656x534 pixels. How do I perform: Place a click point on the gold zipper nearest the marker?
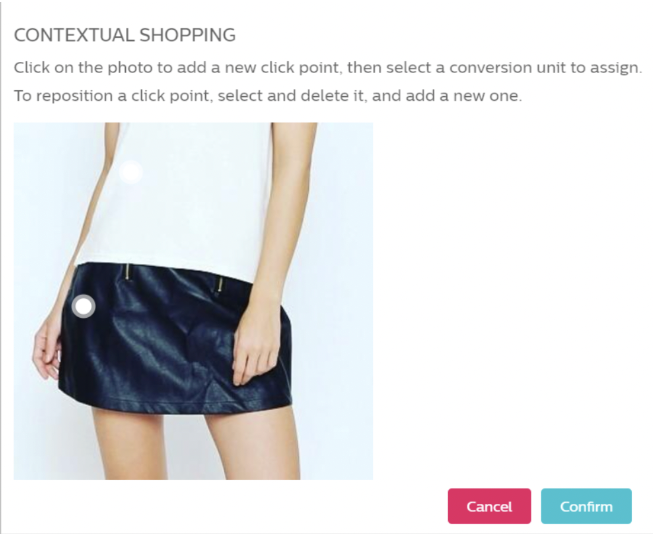coord(128,271)
